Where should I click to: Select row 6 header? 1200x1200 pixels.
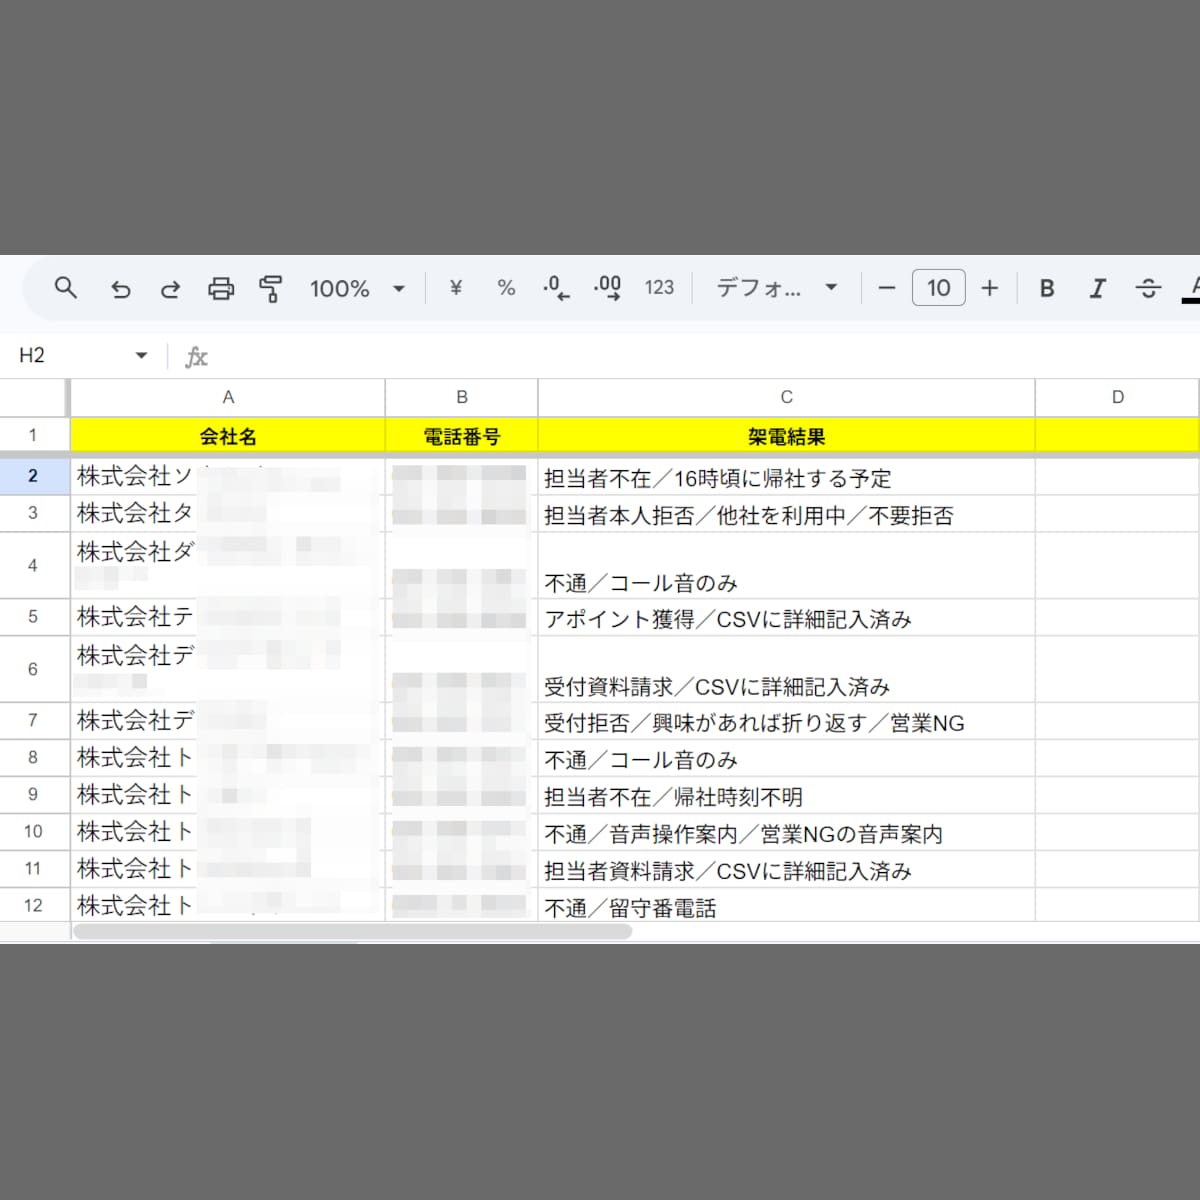33,669
